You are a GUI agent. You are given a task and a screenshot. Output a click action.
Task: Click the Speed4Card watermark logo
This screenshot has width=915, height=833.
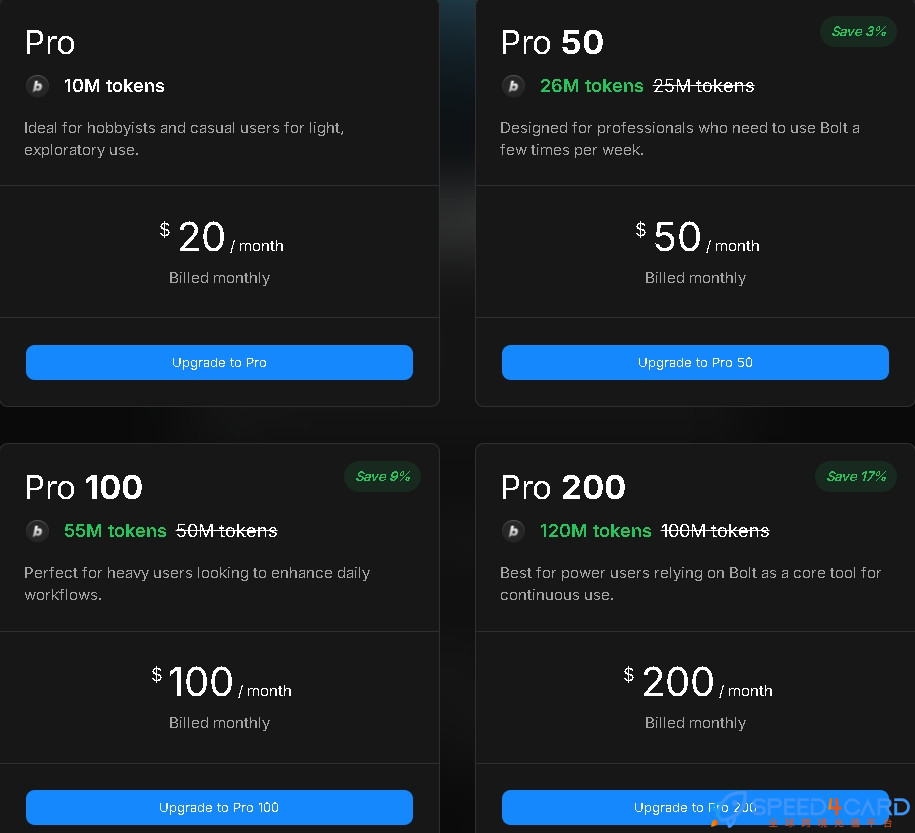(x=812, y=810)
